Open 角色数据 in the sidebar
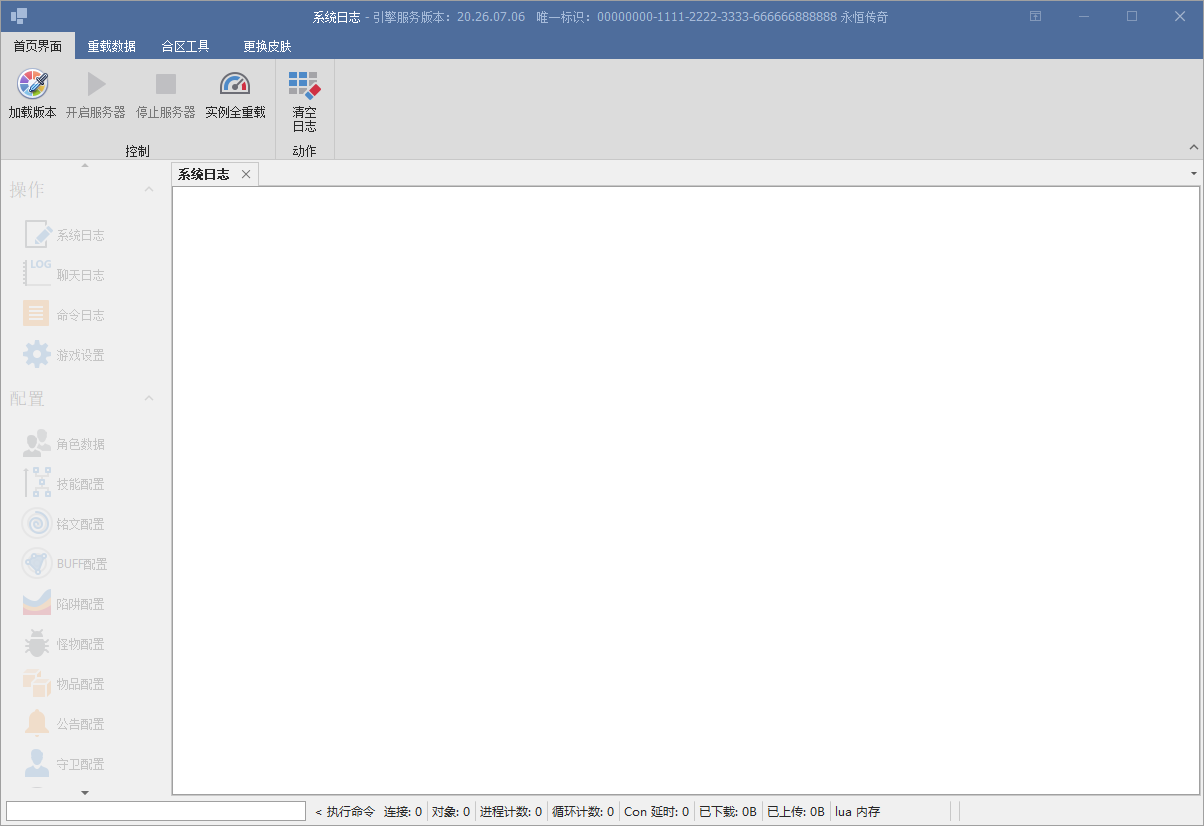 coord(64,444)
